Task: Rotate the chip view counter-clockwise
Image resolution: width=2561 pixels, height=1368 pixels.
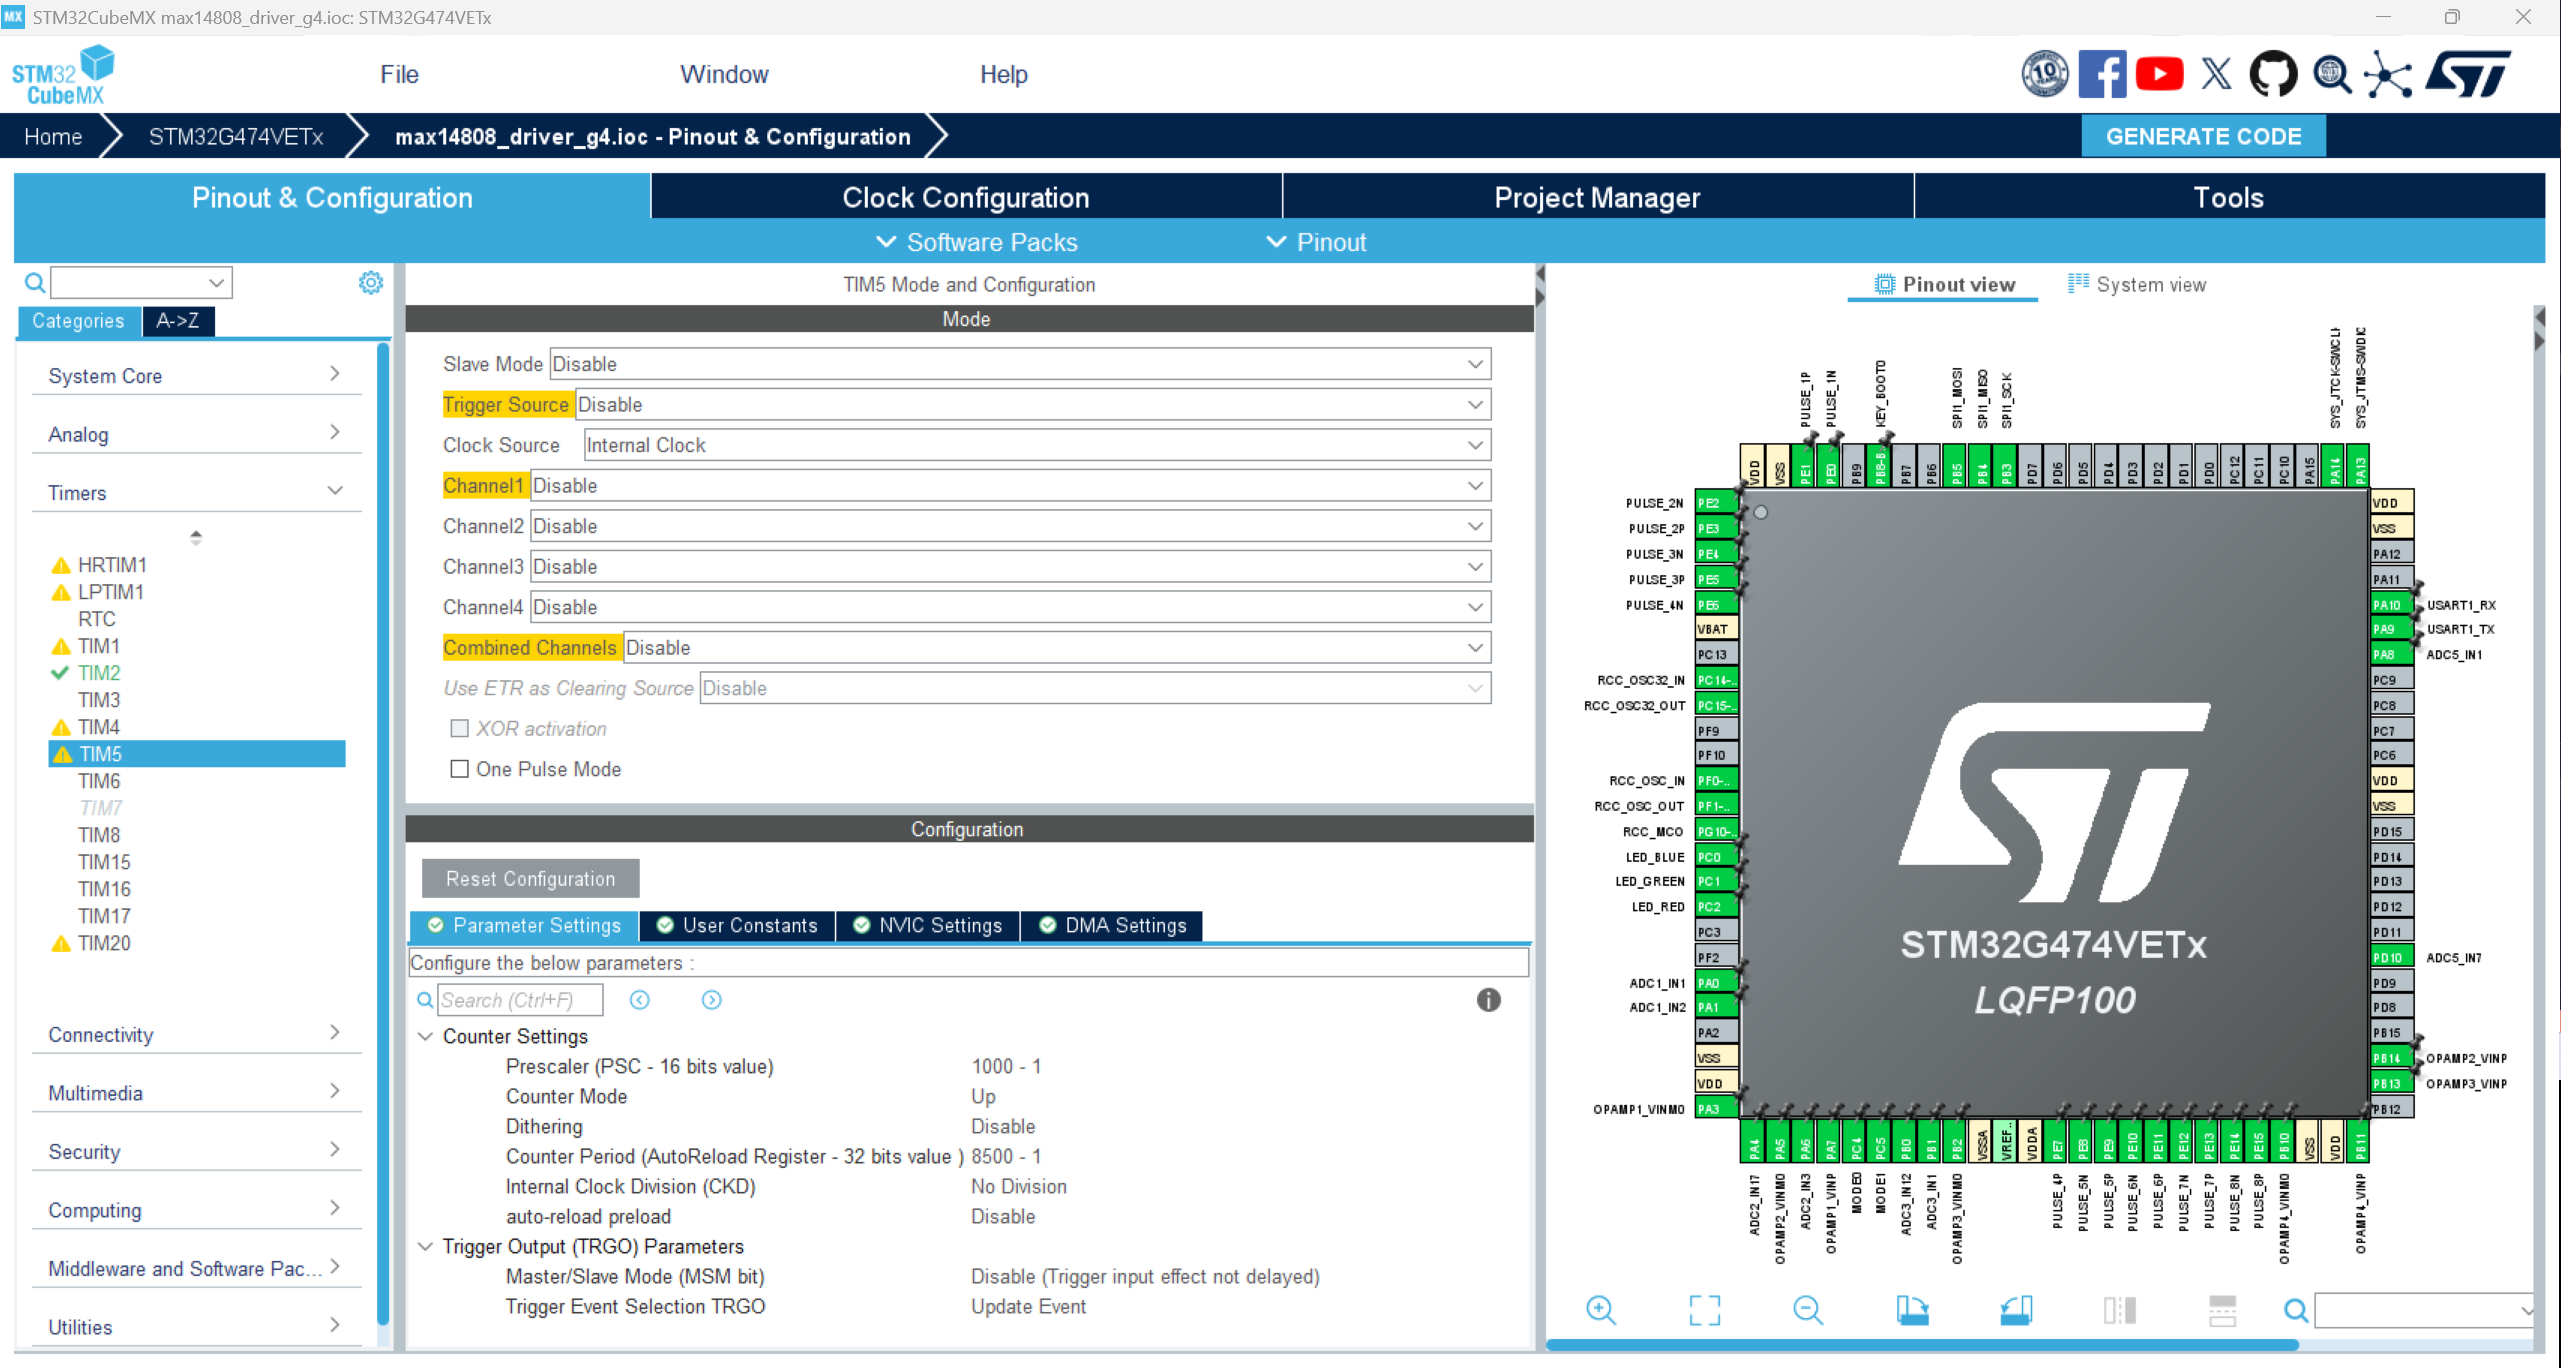Action: pyautogui.click(x=2016, y=1310)
